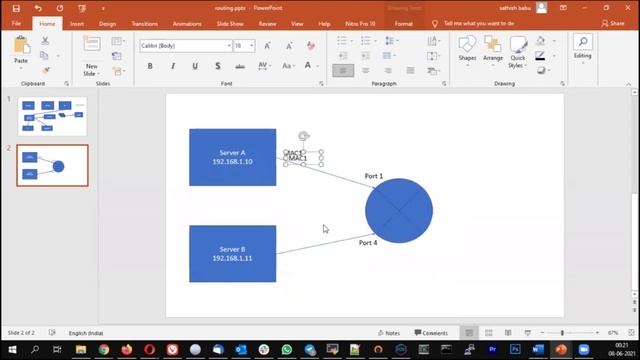Increase the font size
The width and height of the screenshot is (640, 360).
267,46
